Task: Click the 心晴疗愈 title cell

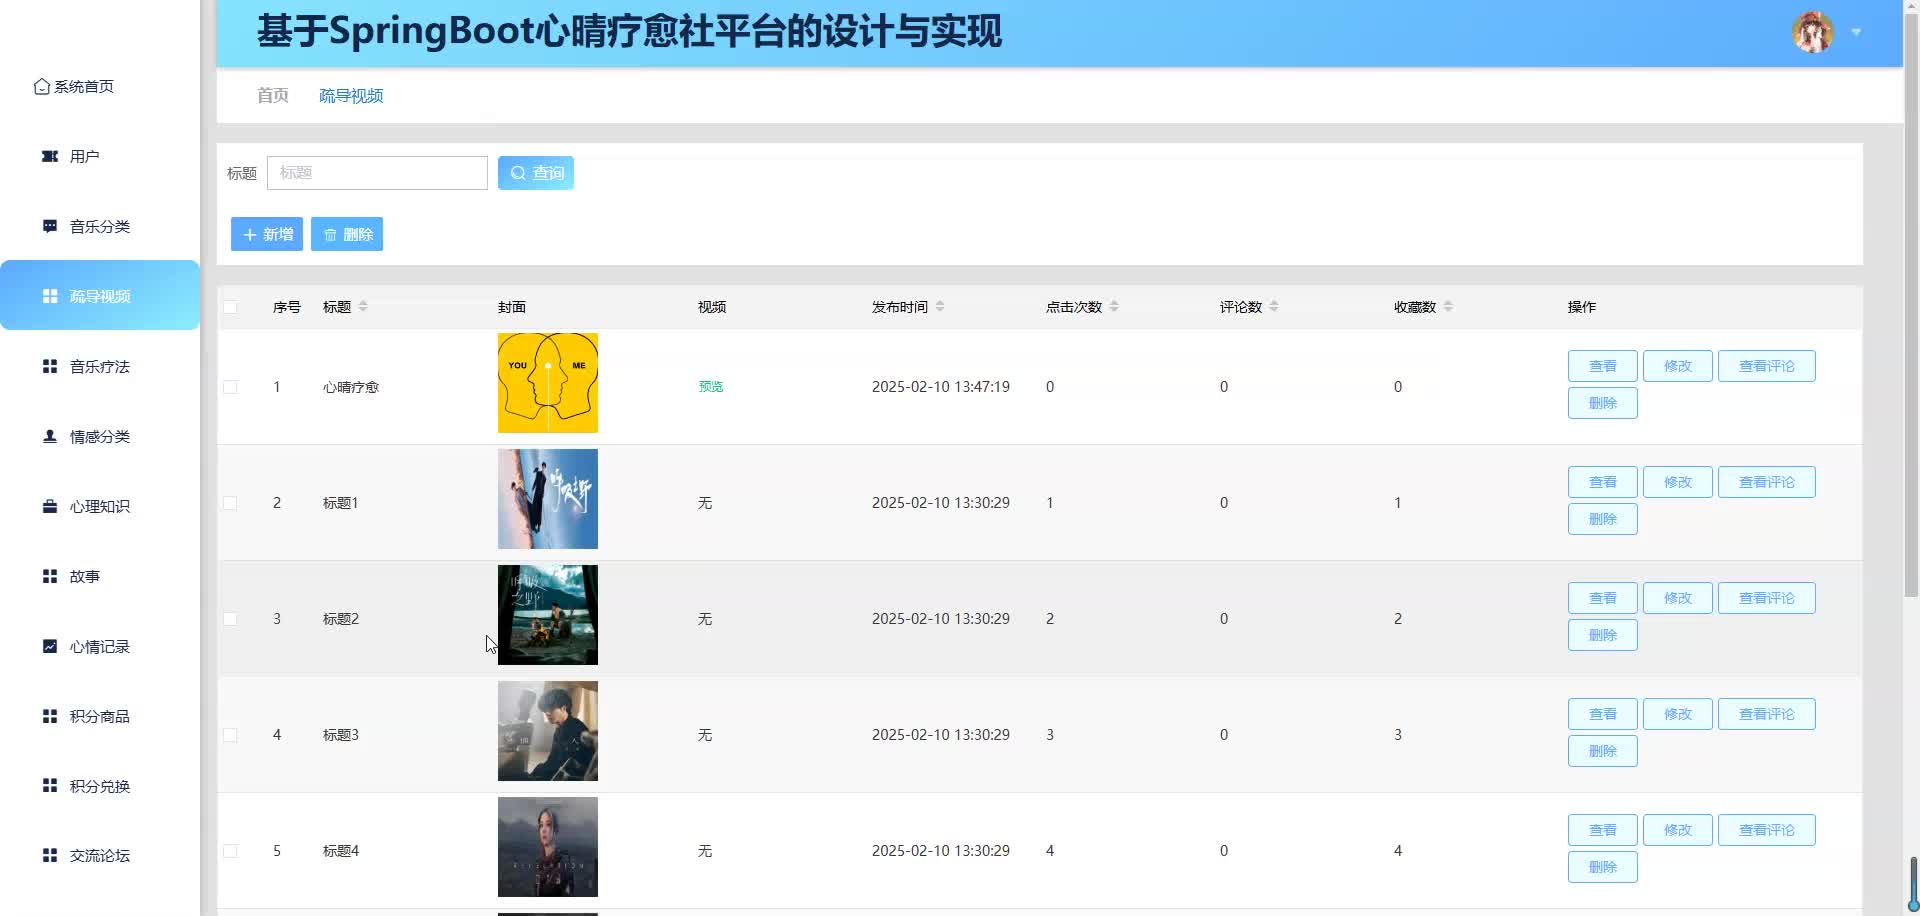Action: [351, 387]
